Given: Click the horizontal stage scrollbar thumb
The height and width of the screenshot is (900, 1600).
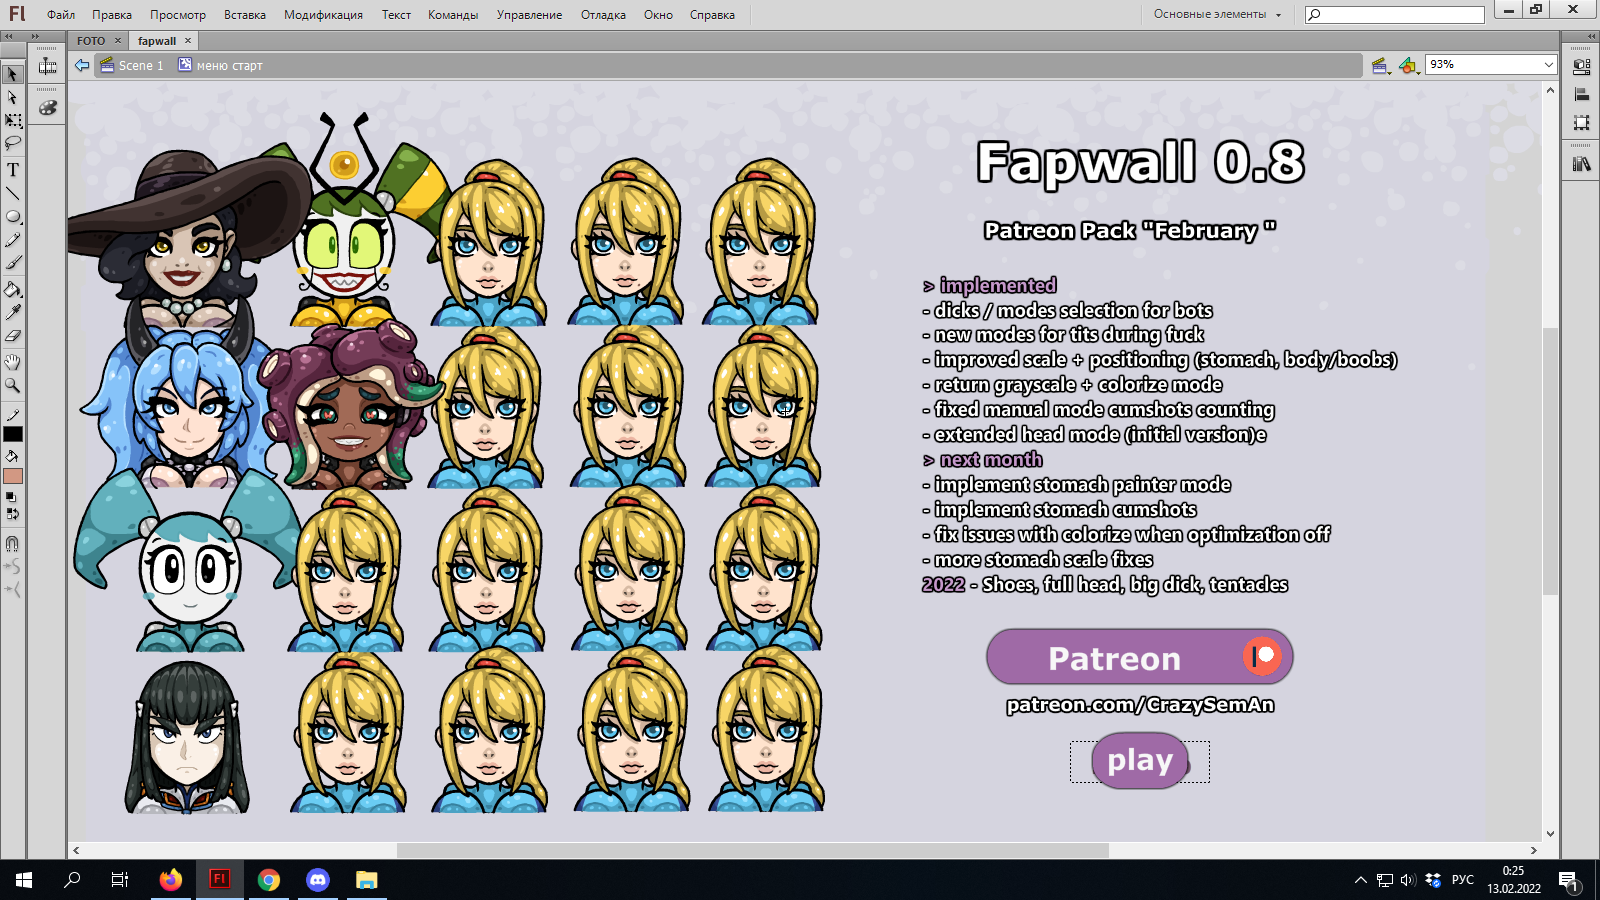Looking at the screenshot, I should tap(753, 850).
